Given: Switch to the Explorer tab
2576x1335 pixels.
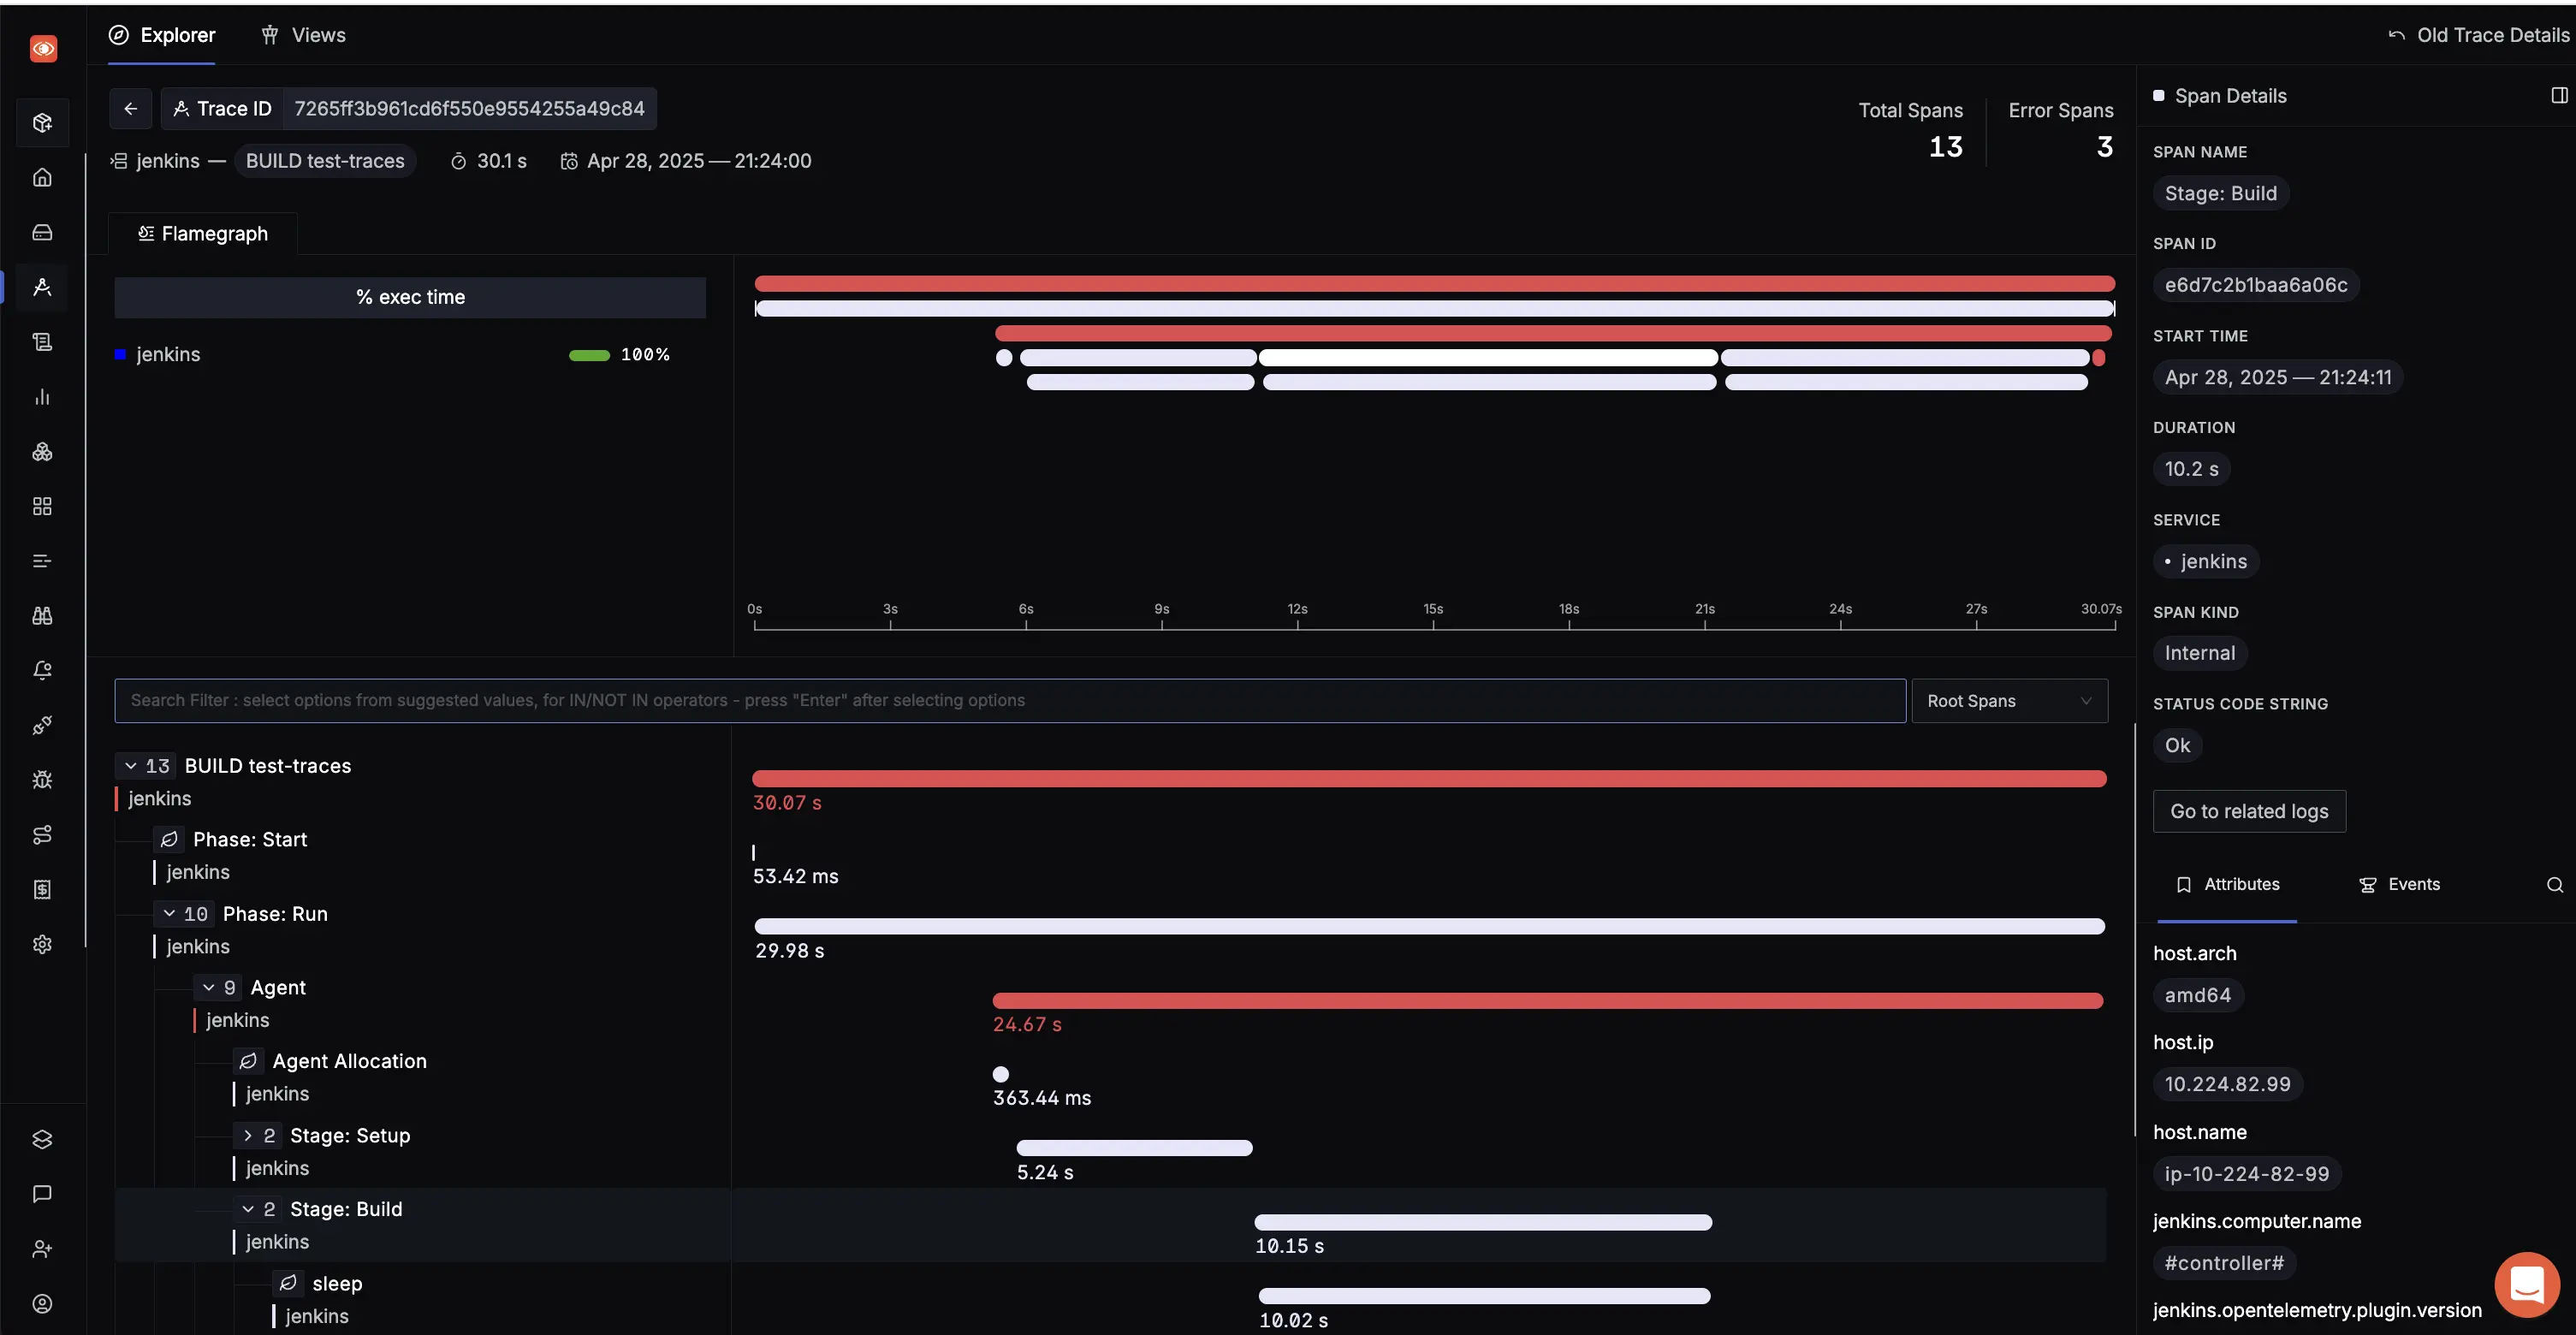Looking at the screenshot, I should (162, 35).
